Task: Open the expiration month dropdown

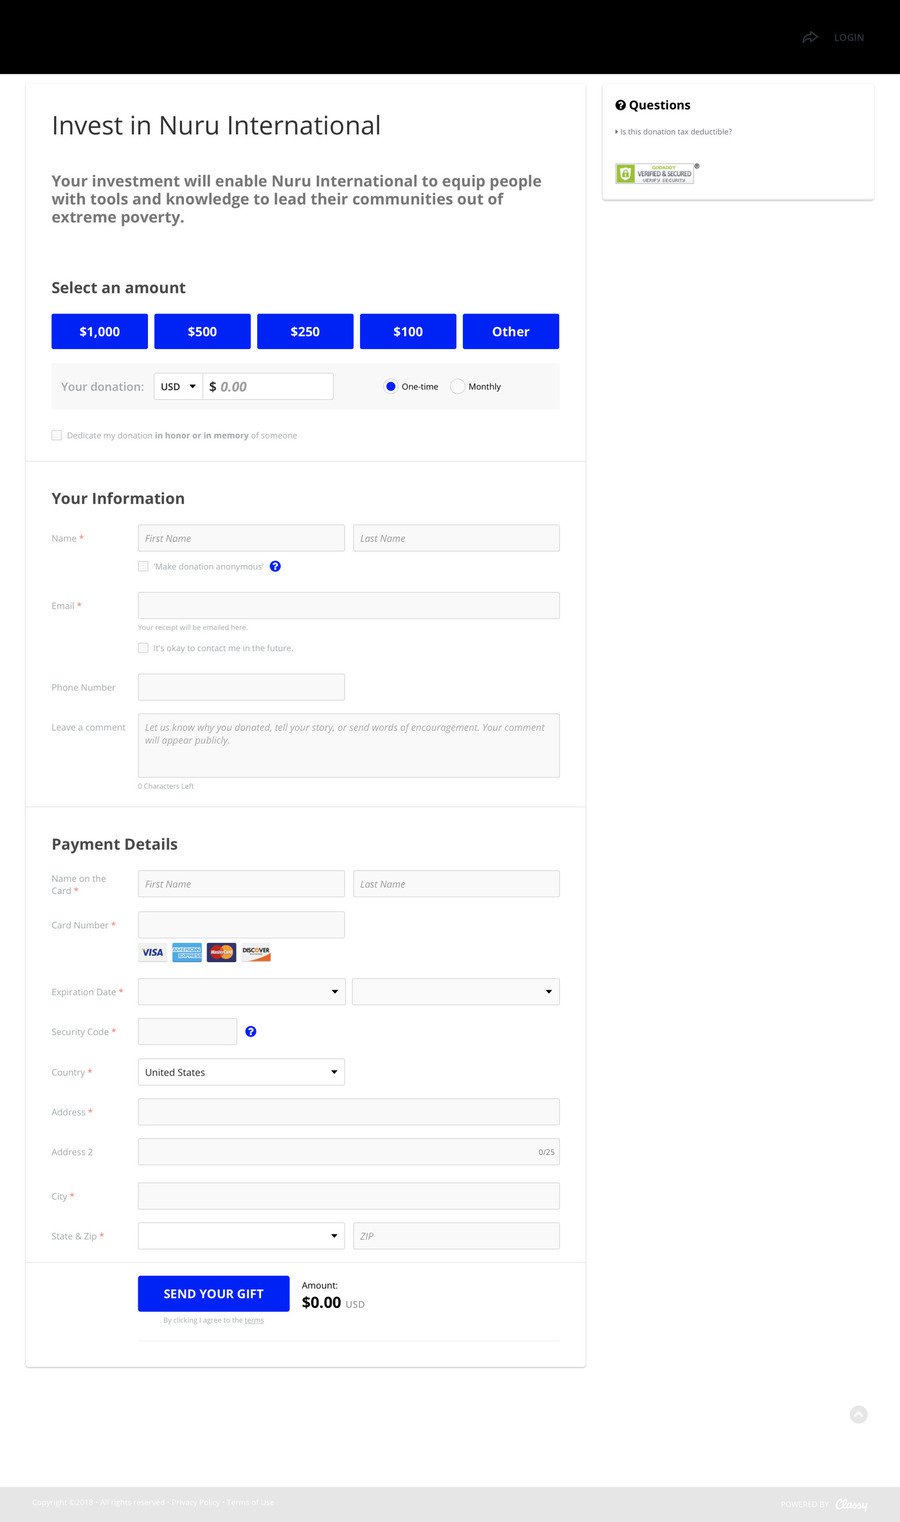Action: tap(242, 992)
